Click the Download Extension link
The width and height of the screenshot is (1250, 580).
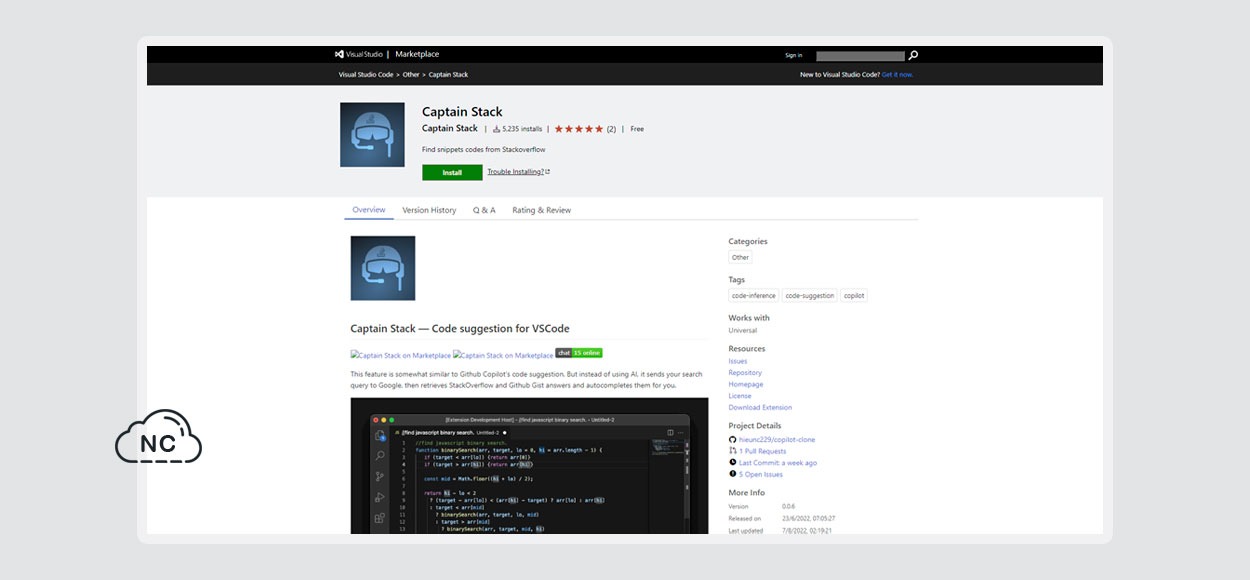pos(760,407)
